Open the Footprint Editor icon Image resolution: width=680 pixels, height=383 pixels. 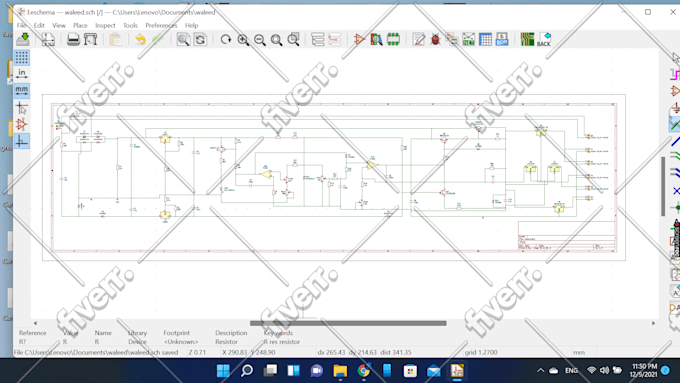pyautogui.click(x=393, y=39)
